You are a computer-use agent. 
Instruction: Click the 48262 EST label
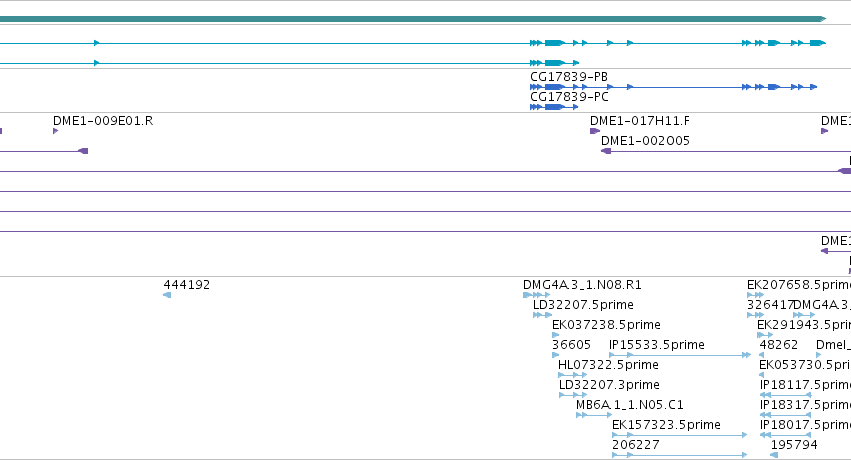(x=779, y=345)
